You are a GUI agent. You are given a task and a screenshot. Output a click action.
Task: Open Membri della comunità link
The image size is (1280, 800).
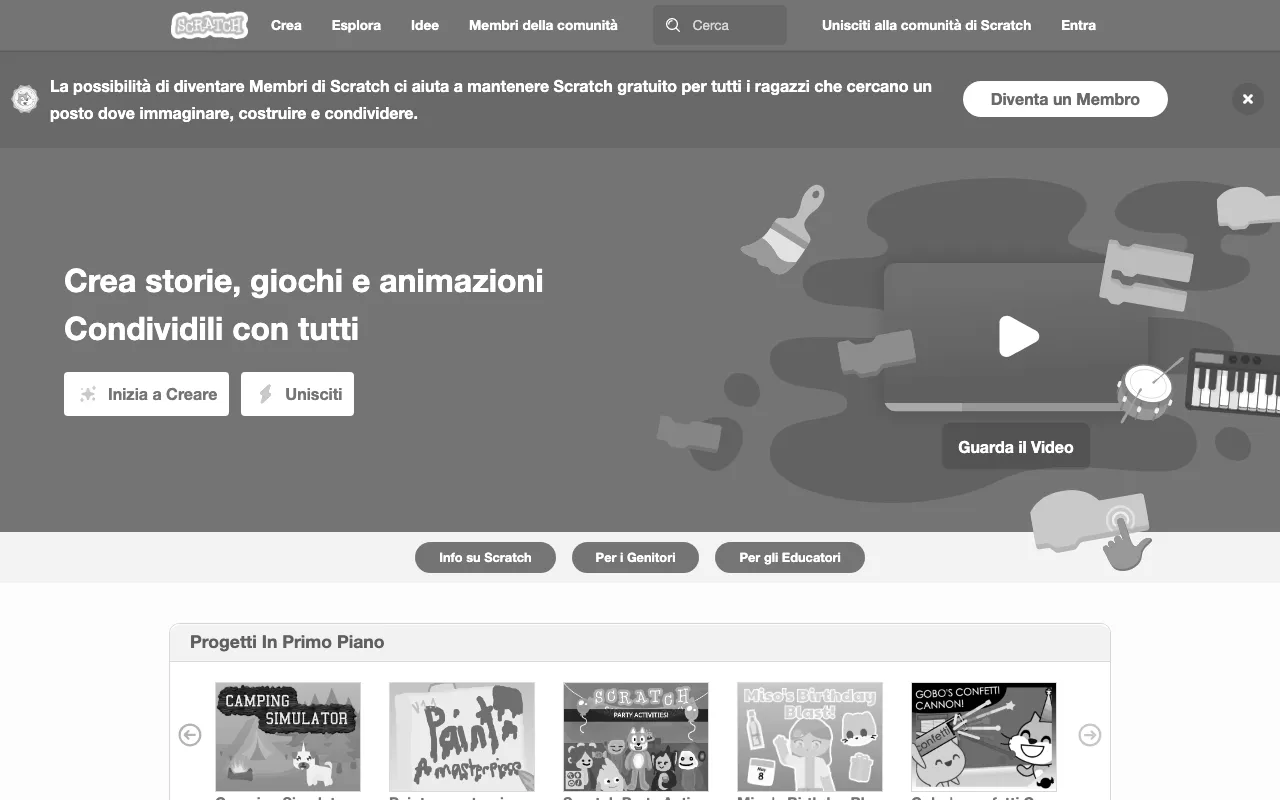point(543,25)
